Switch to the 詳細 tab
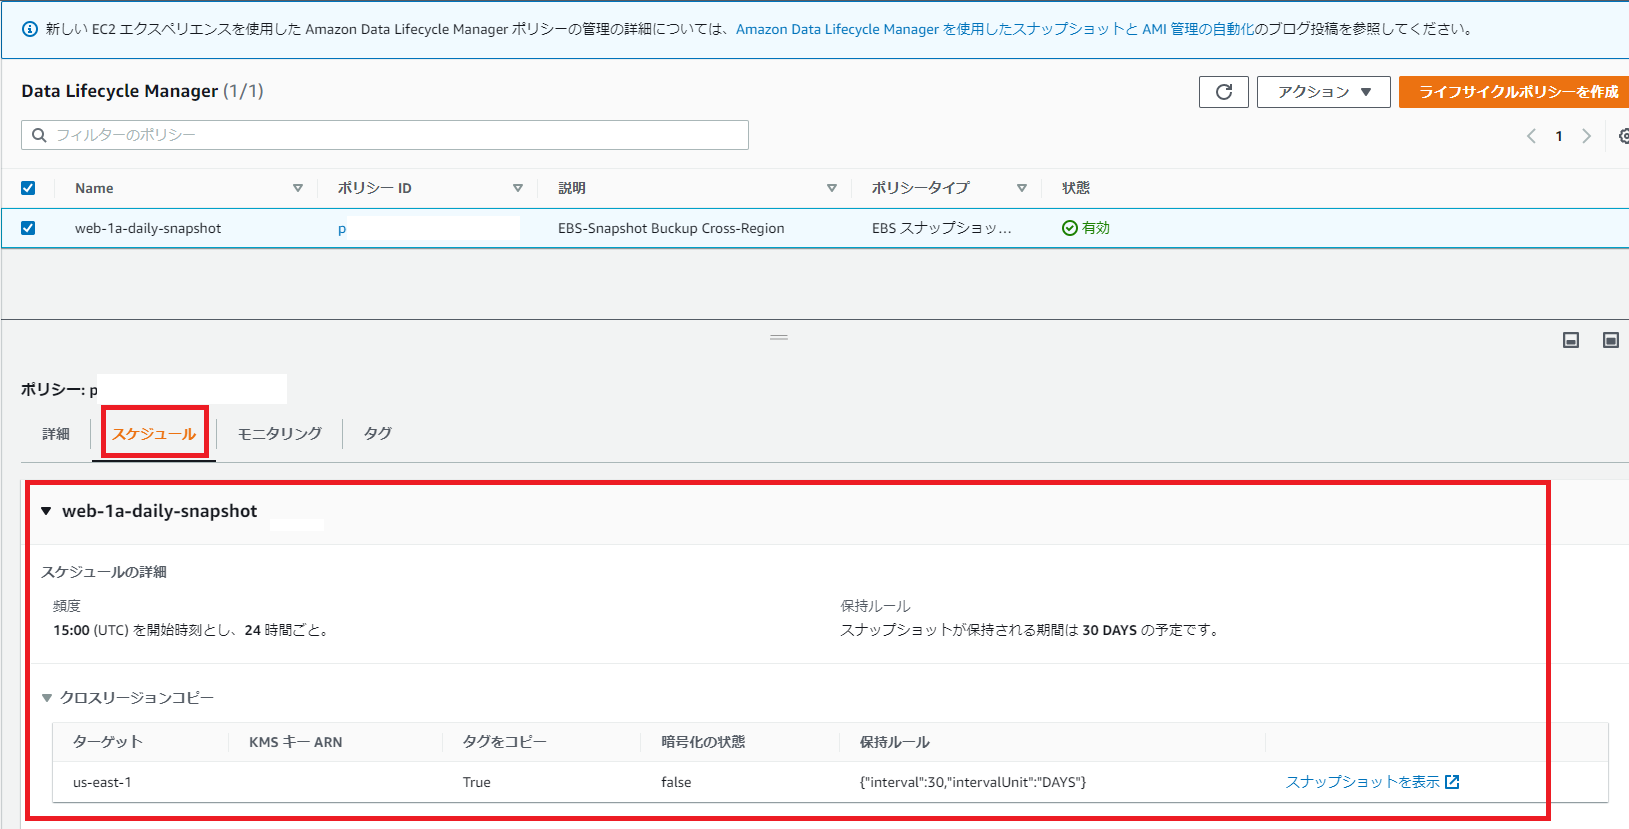 56,434
